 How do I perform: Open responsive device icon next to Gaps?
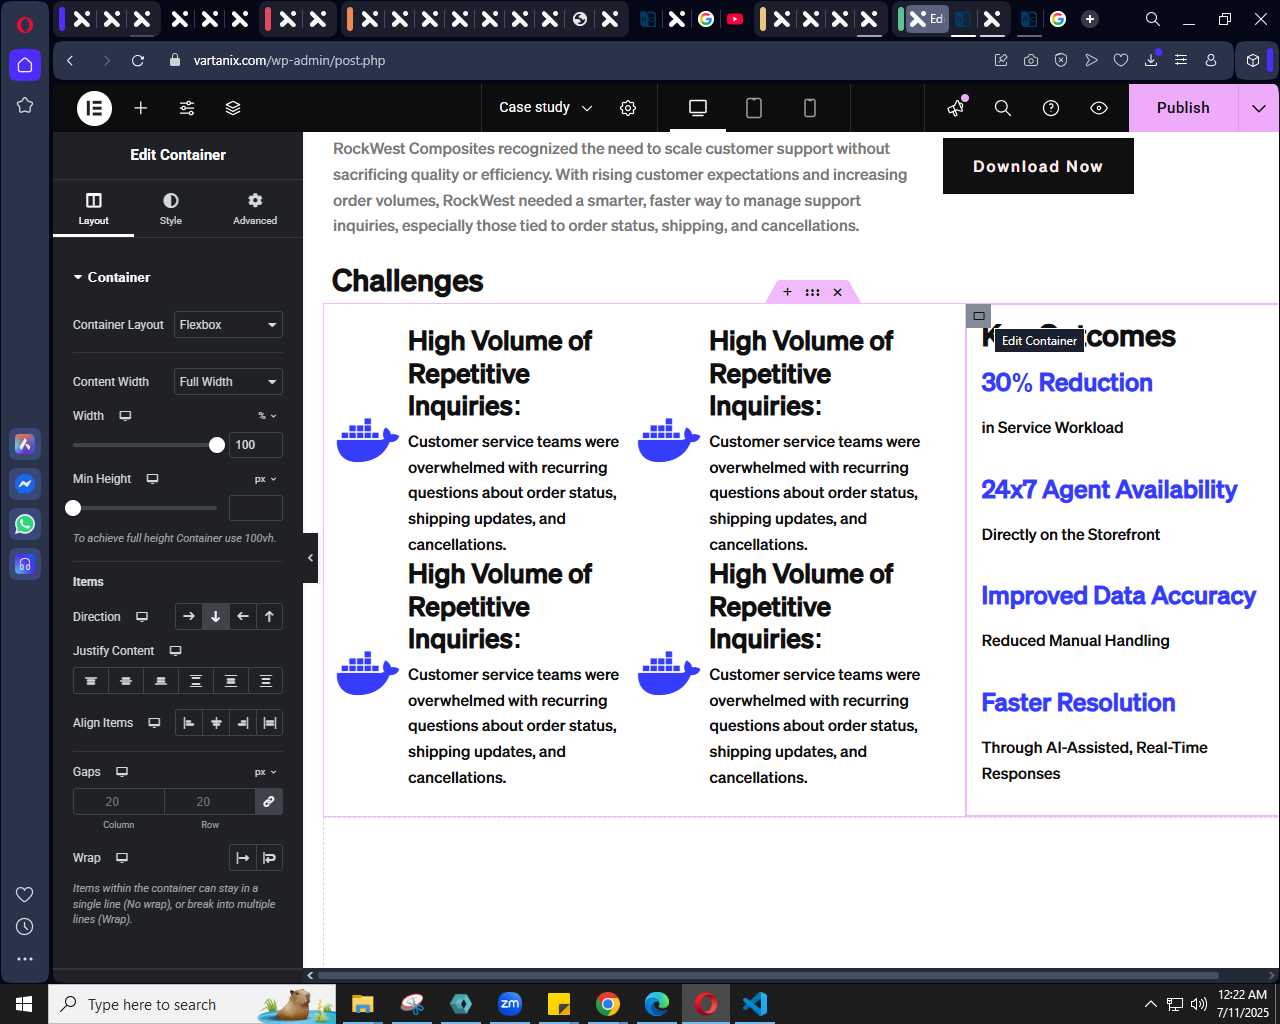(x=122, y=772)
